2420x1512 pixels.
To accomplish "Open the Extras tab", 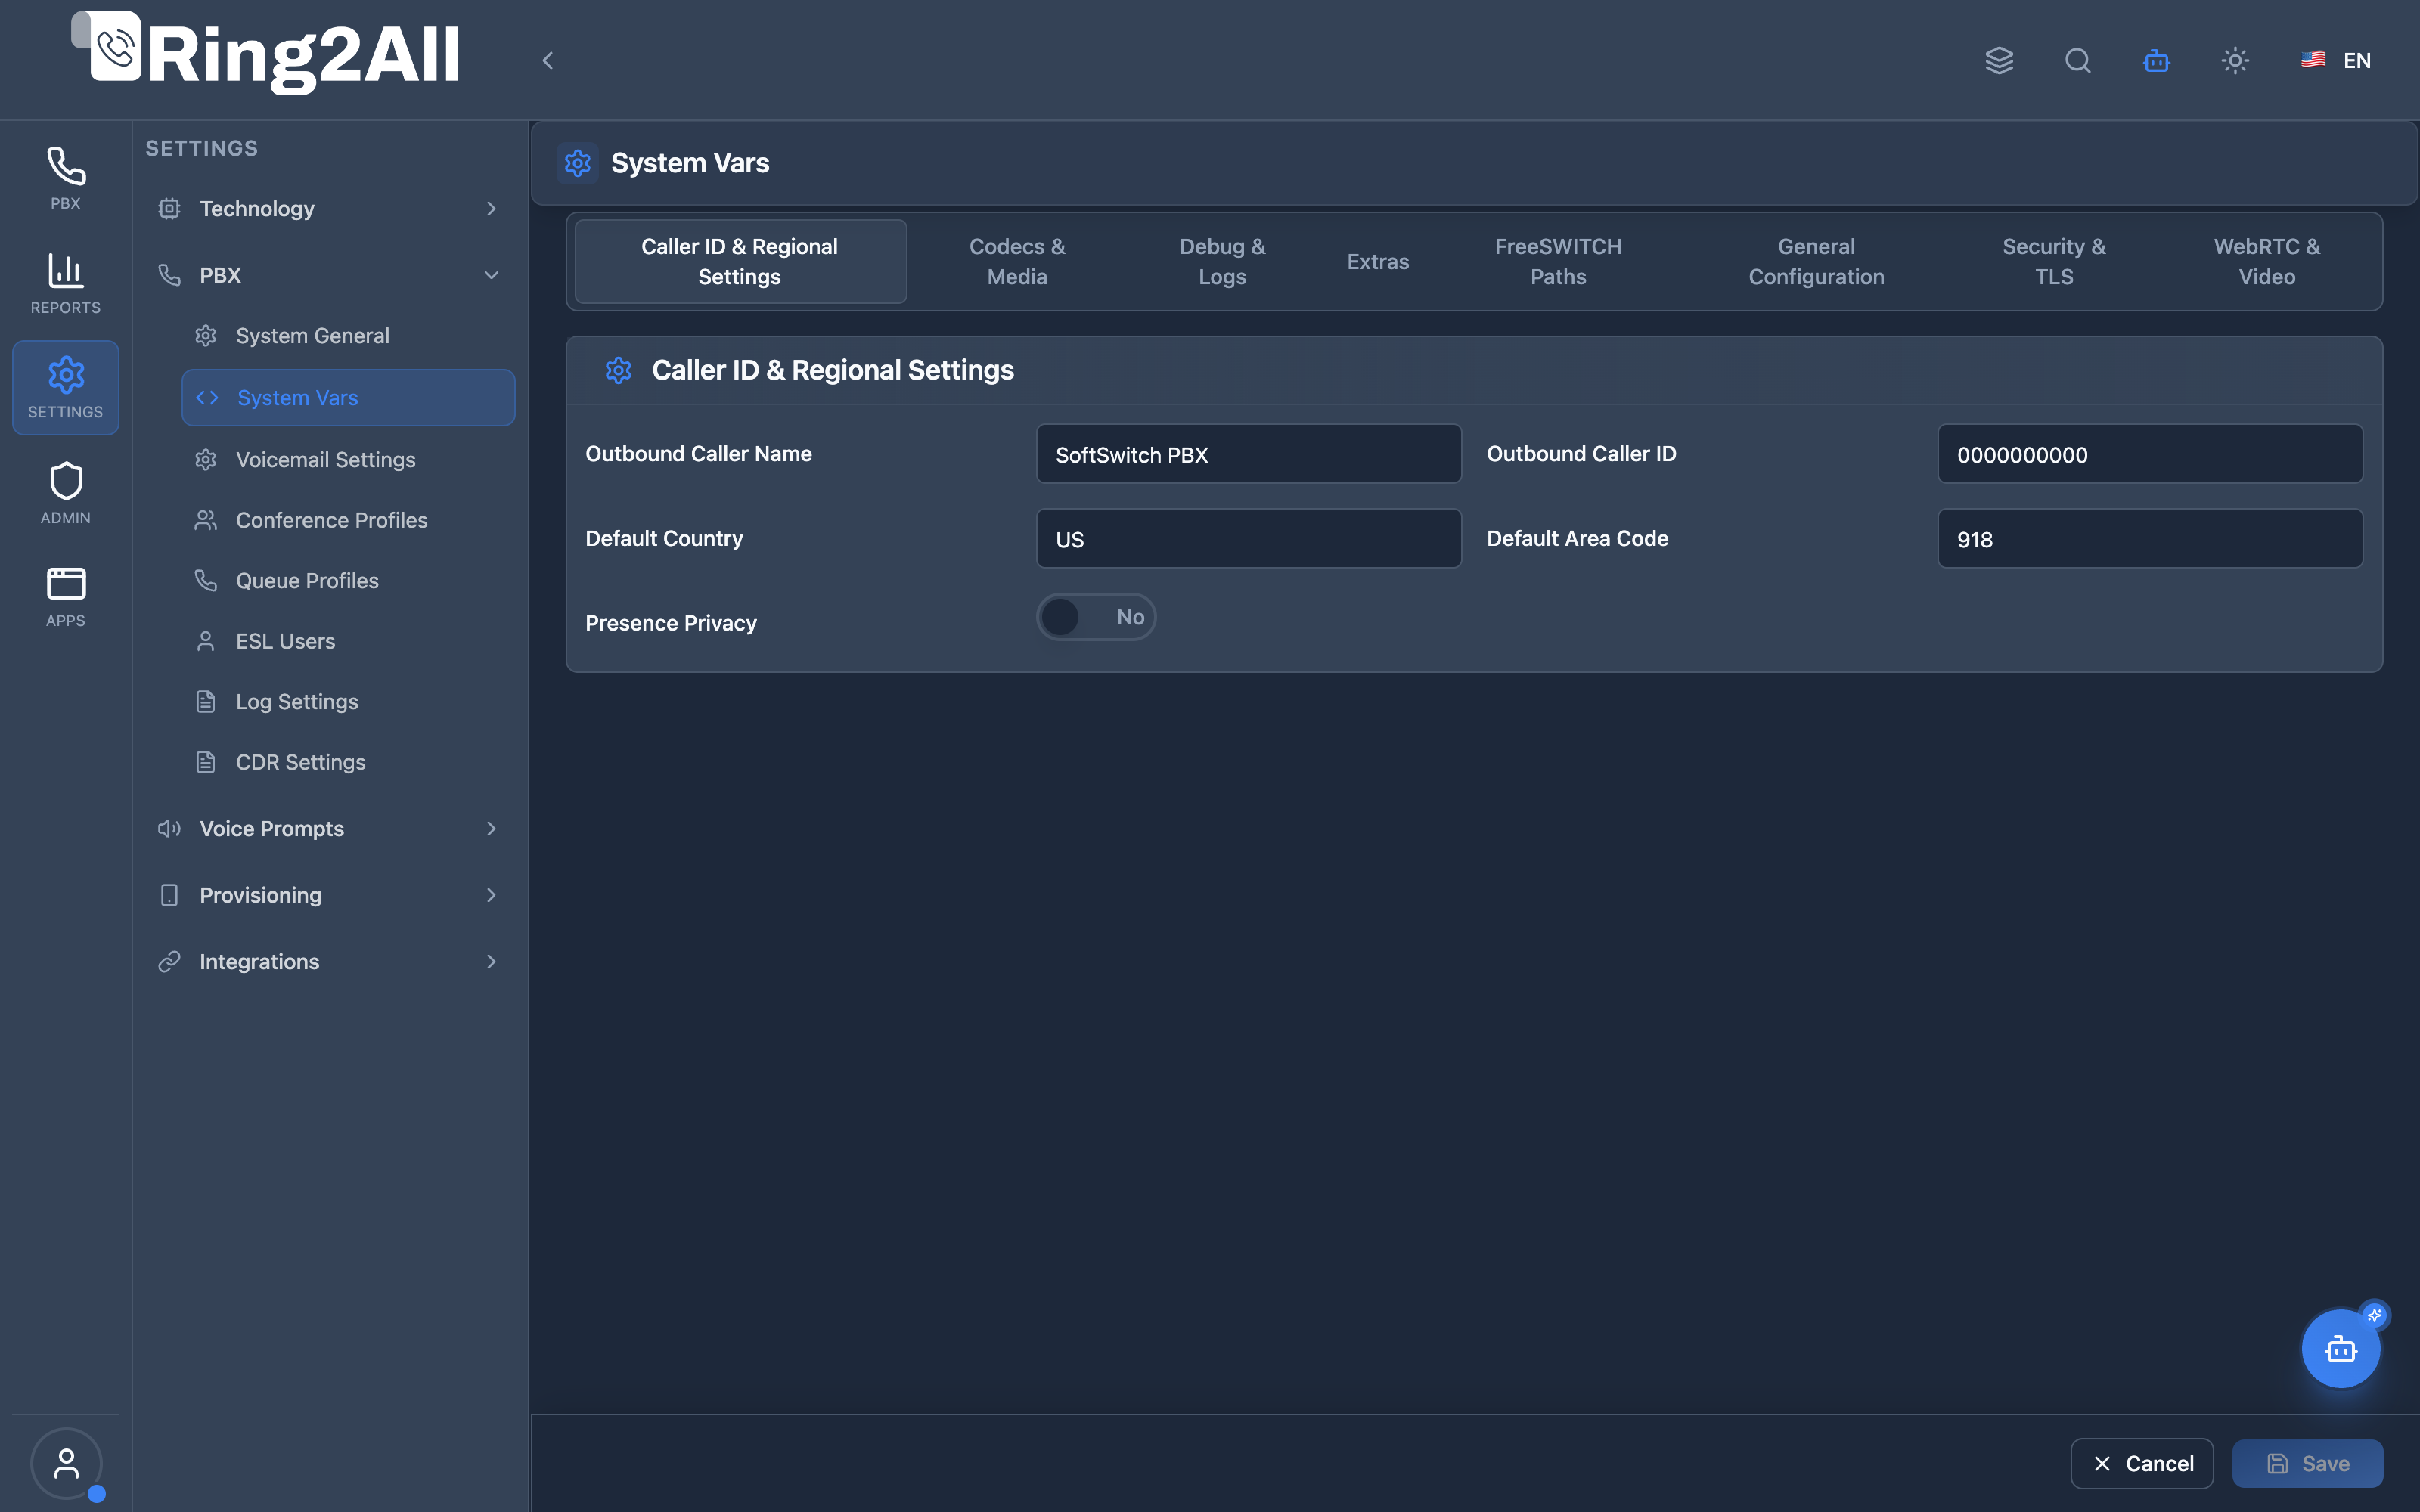I will [x=1377, y=261].
